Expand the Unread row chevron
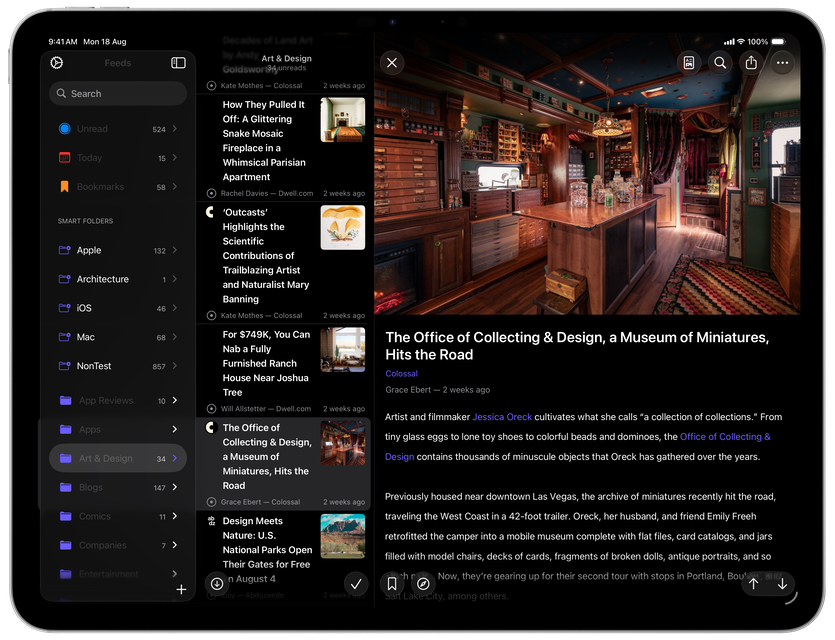Viewport: 835px width, 640px height. (x=175, y=129)
